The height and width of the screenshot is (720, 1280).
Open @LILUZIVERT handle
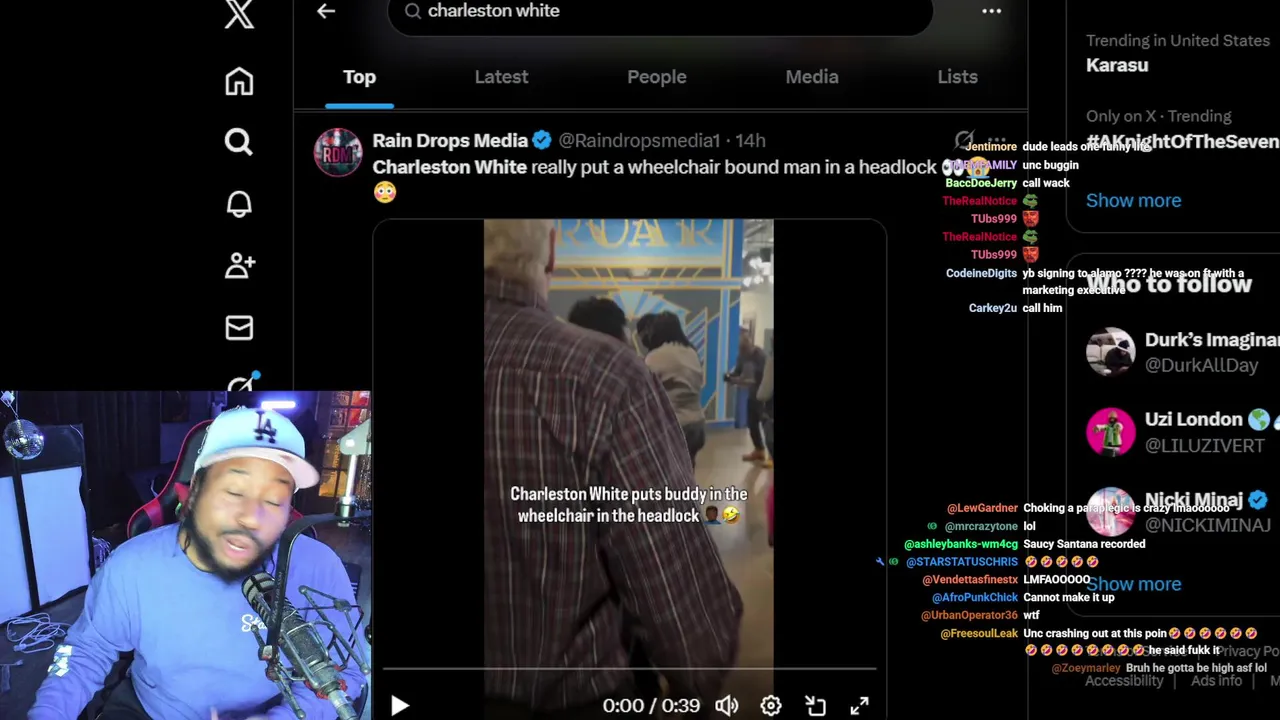click(x=1204, y=446)
